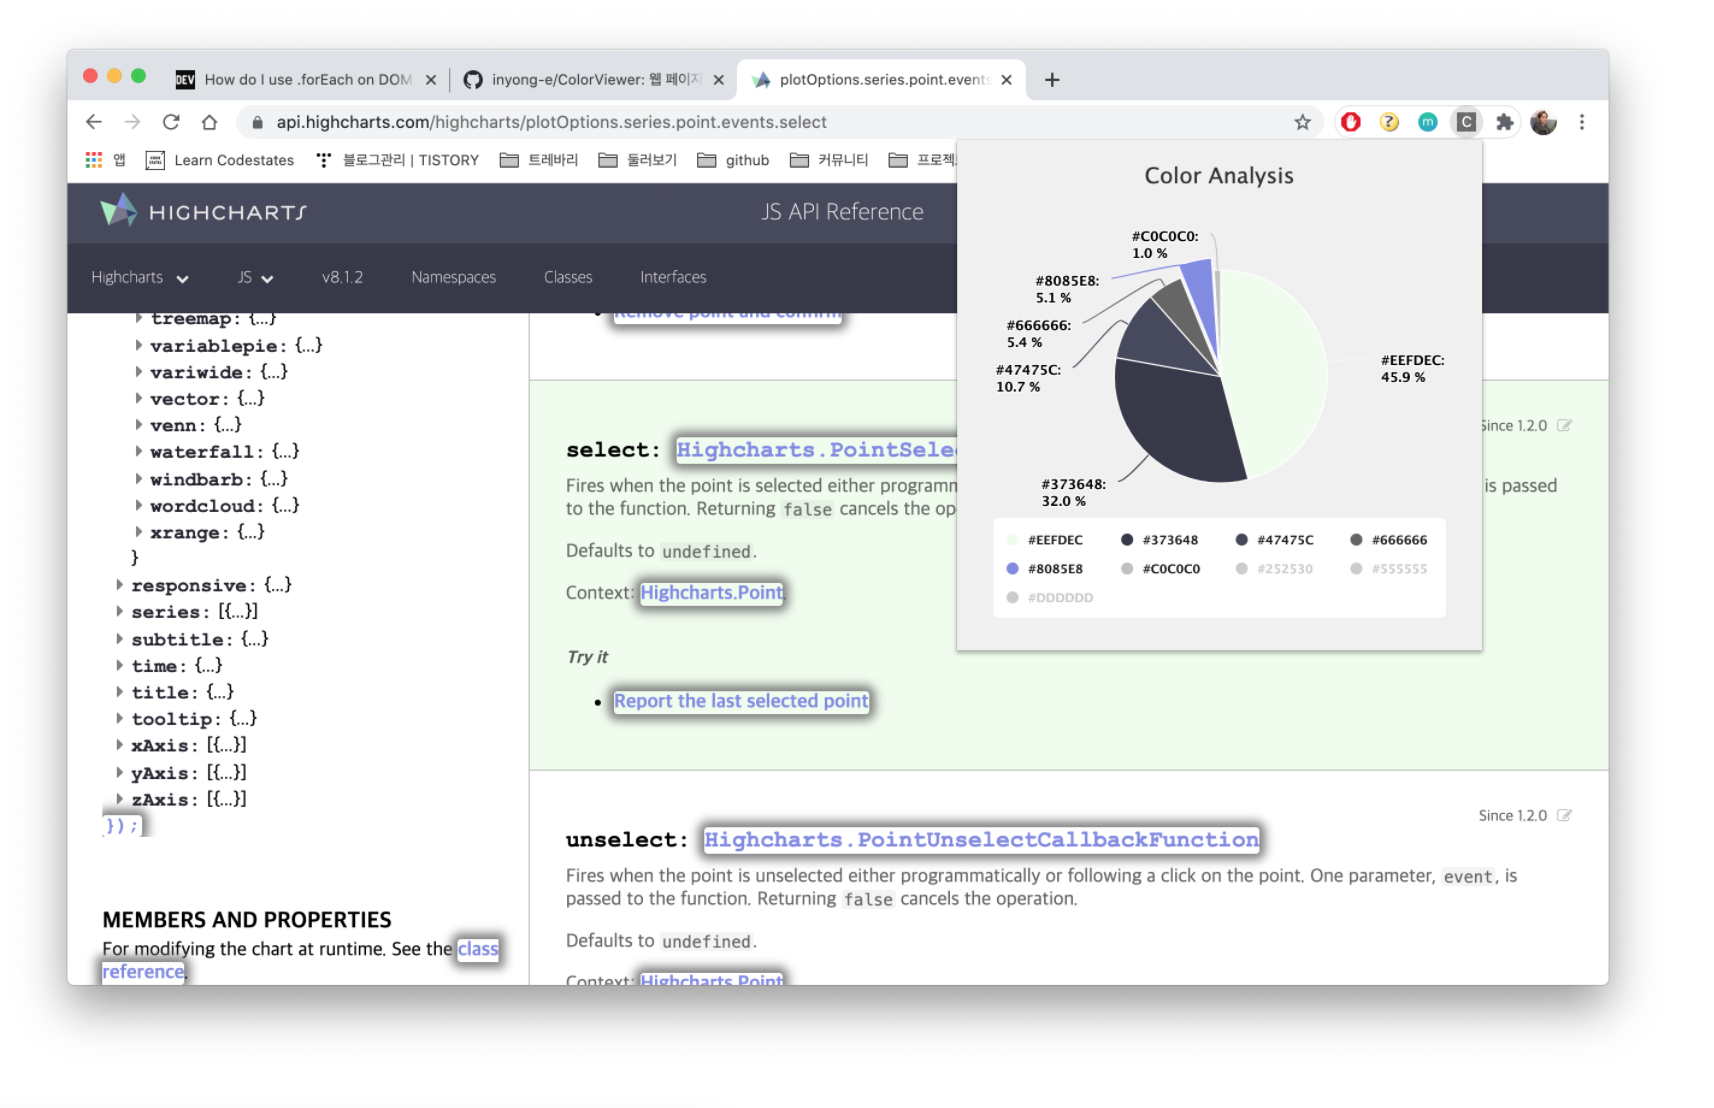Toggle the #666666 legend item
The image size is (1714, 1108).
click(x=1389, y=540)
